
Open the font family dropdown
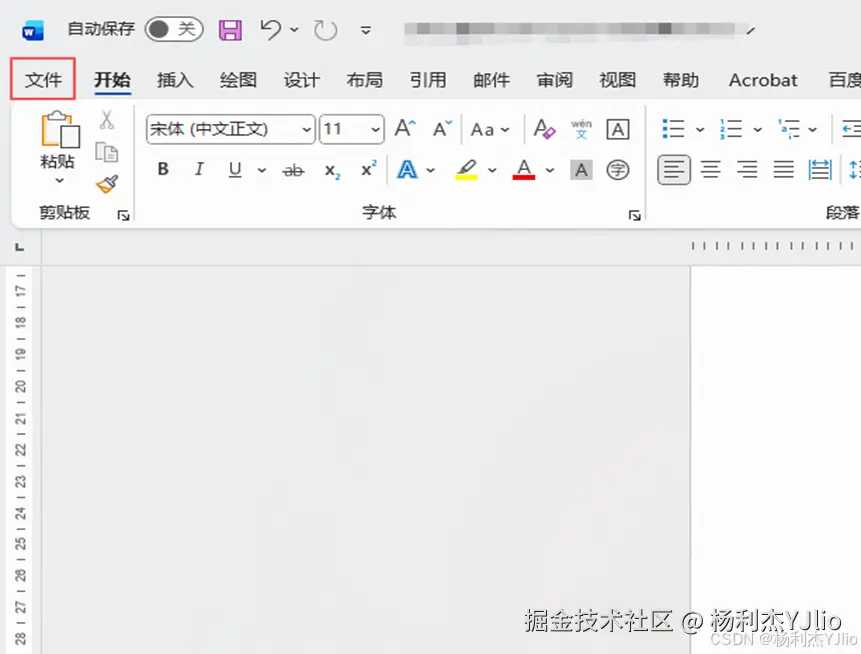click(307, 129)
